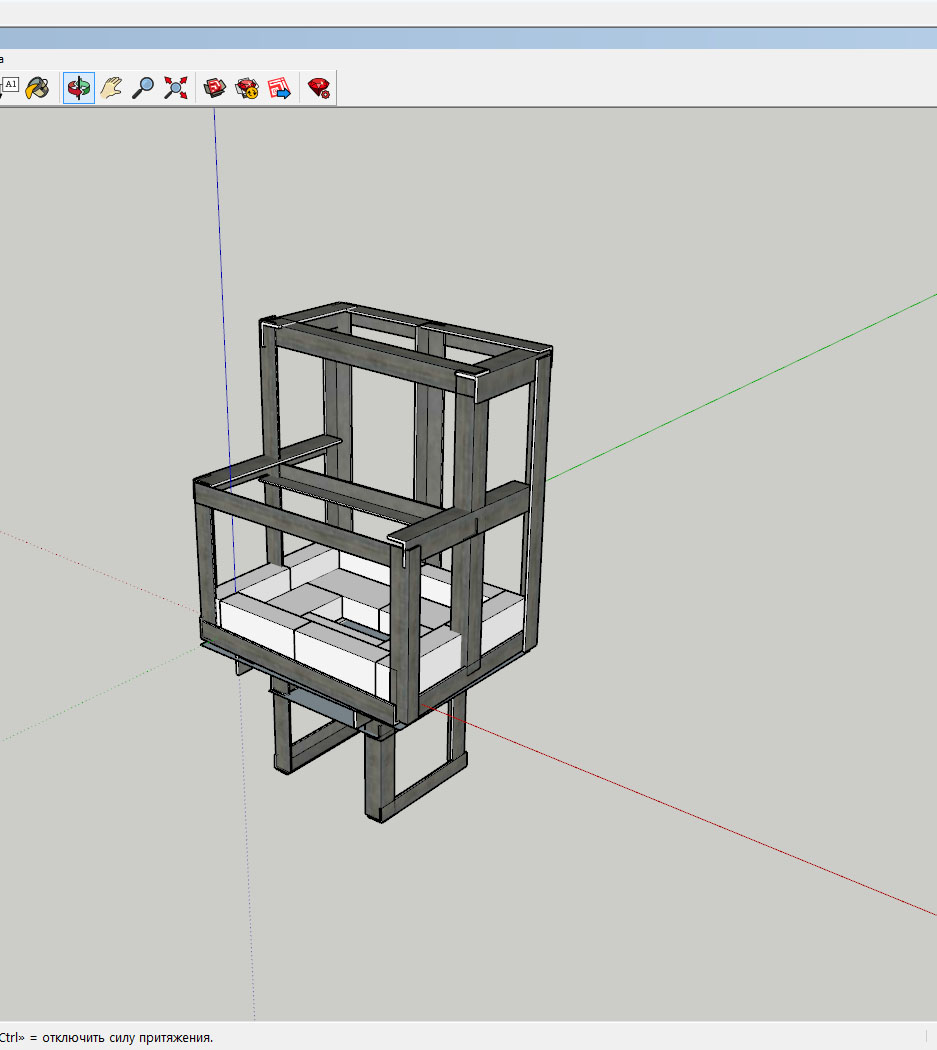Click the top front beam of the frame
The width and height of the screenshot is (937, 1050).
[370, 358]
